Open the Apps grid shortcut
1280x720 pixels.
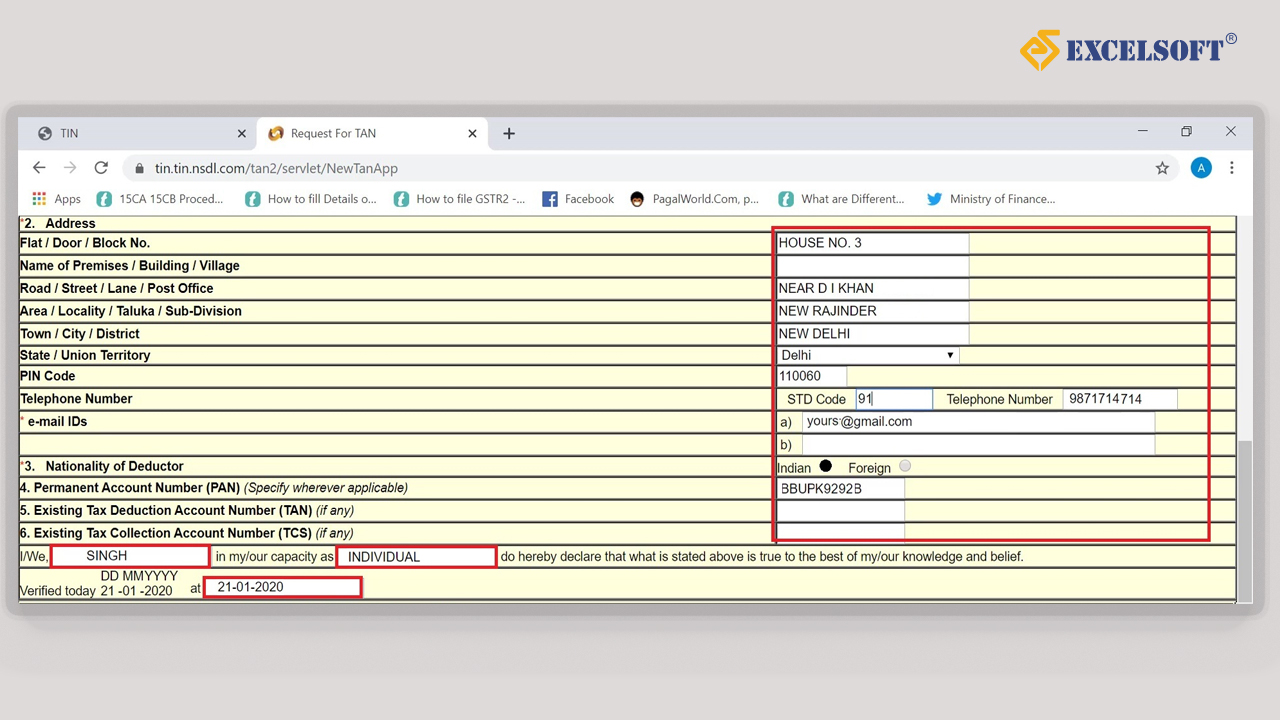[57, 199]
